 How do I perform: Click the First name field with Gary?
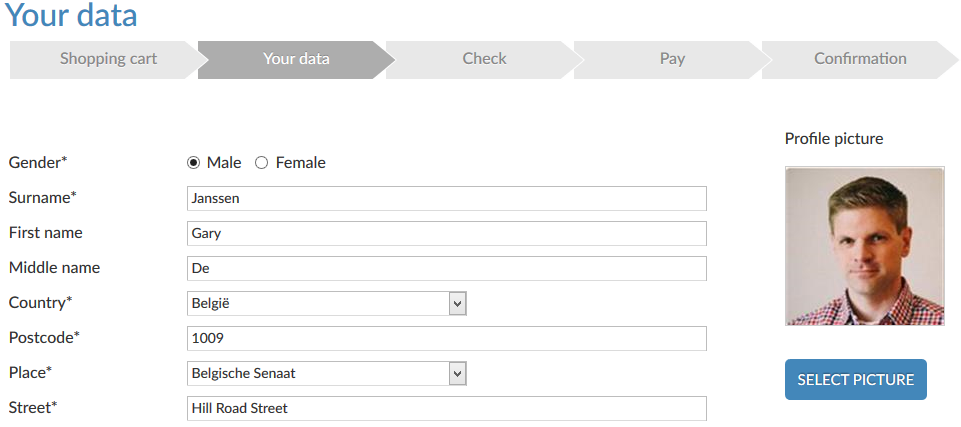click(446, 233)
